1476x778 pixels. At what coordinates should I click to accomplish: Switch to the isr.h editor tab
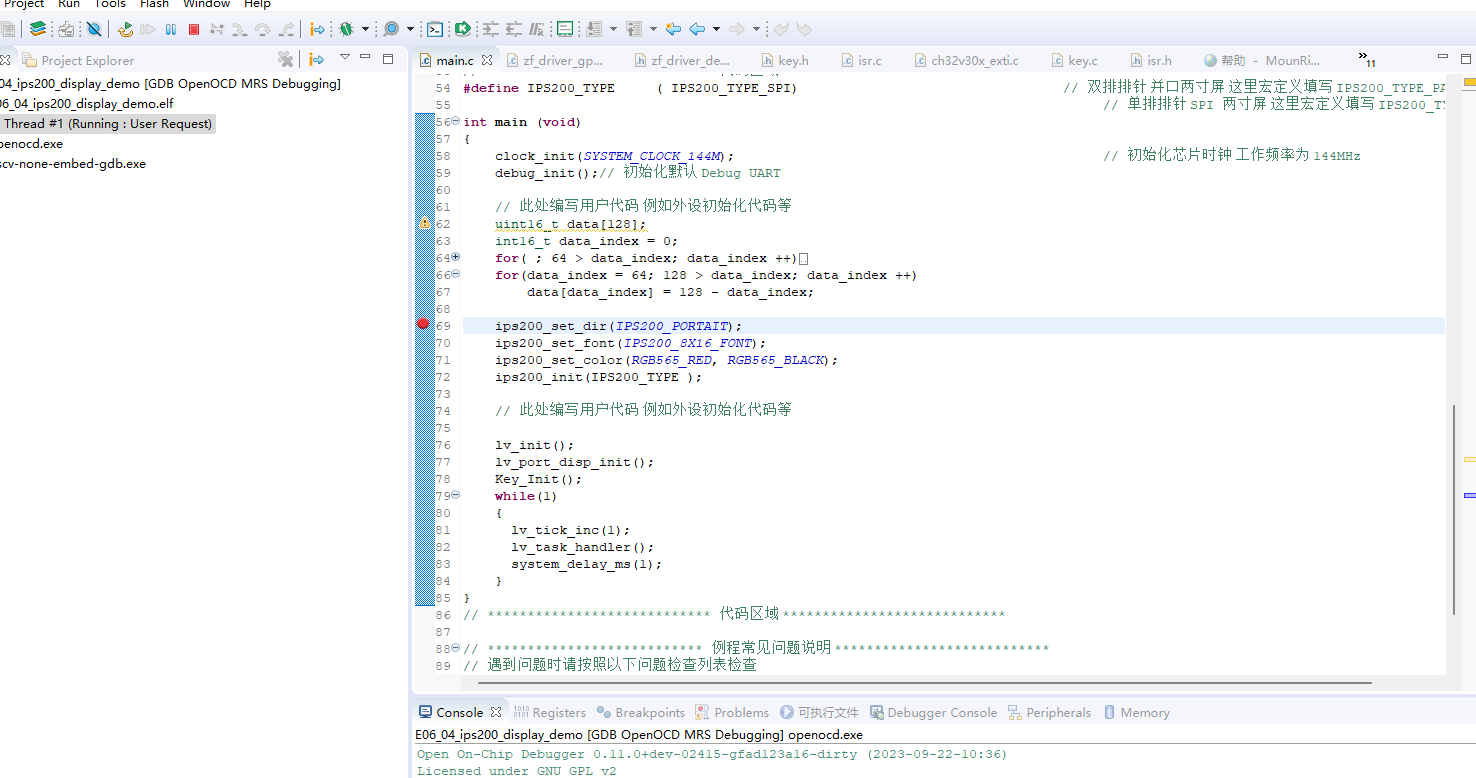[1151, 60]
